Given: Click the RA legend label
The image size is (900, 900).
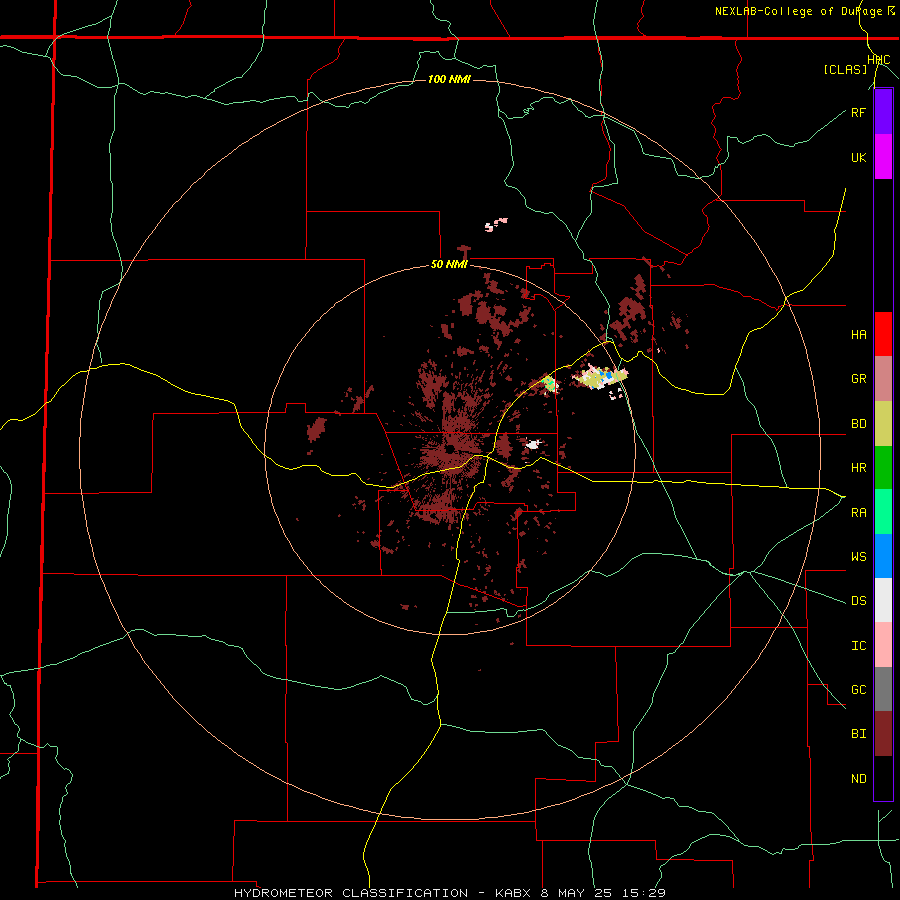Looking at the screenshot, I should point(858,513).
